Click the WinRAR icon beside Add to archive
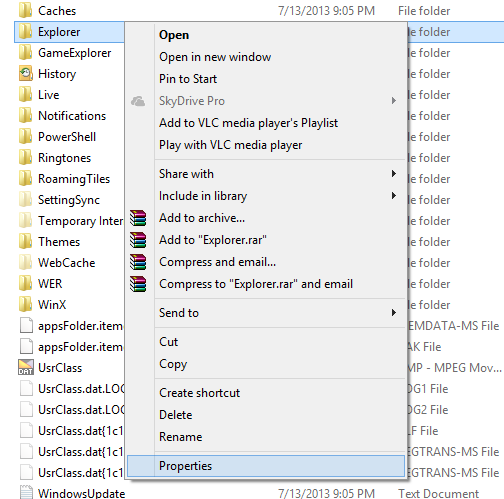504x499 pixels. [138, 218]
